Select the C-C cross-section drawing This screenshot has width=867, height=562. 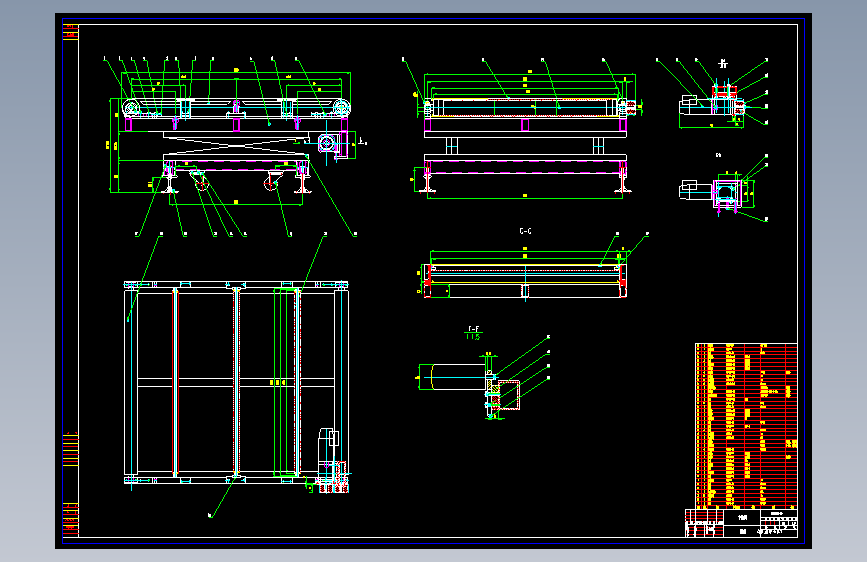pos(525,274)
